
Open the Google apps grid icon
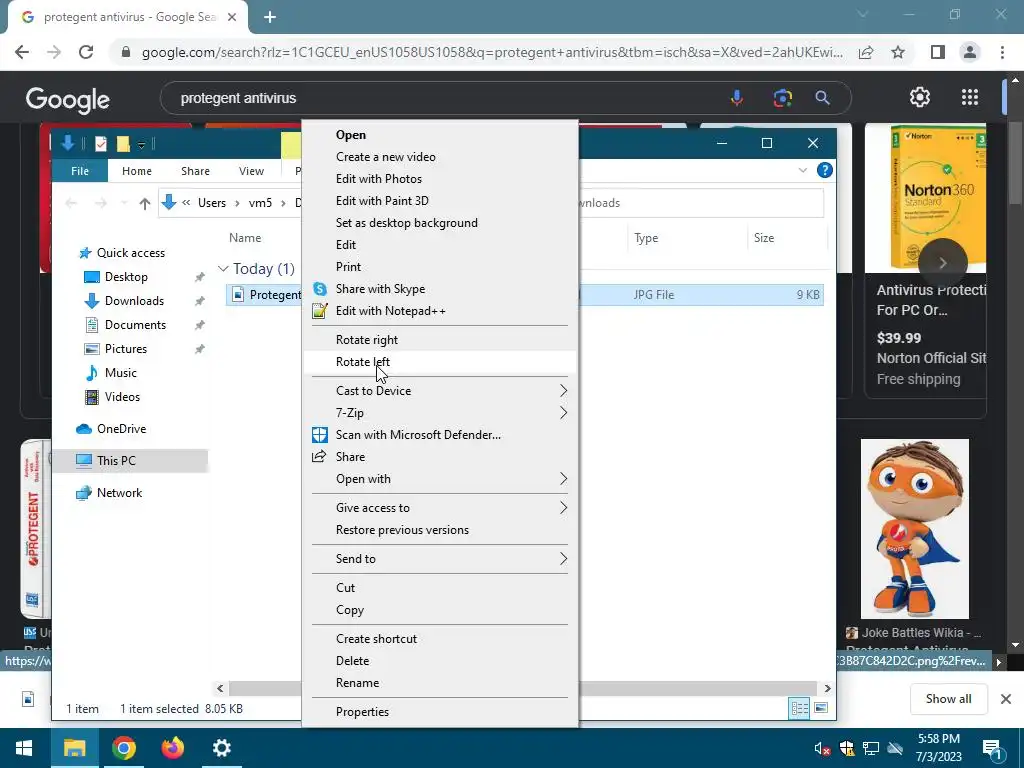(x=970, y=97)
